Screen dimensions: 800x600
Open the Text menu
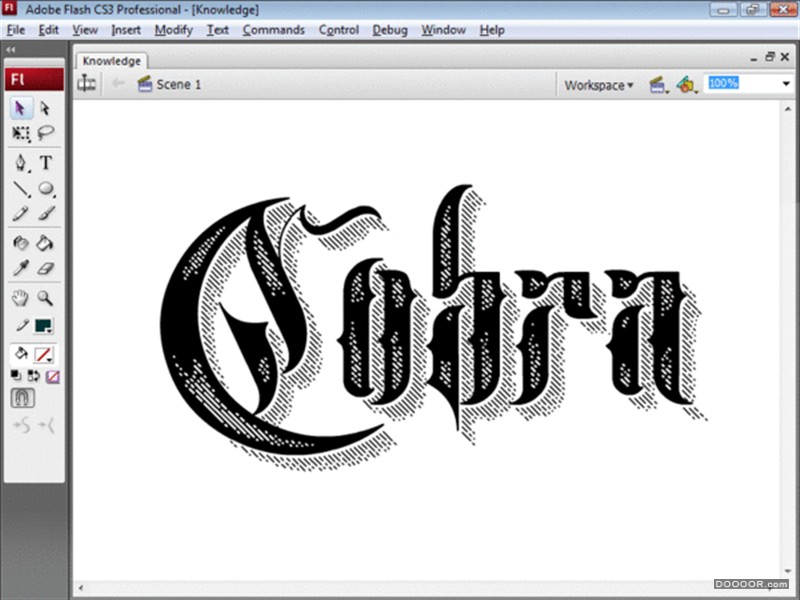[217, 30]
